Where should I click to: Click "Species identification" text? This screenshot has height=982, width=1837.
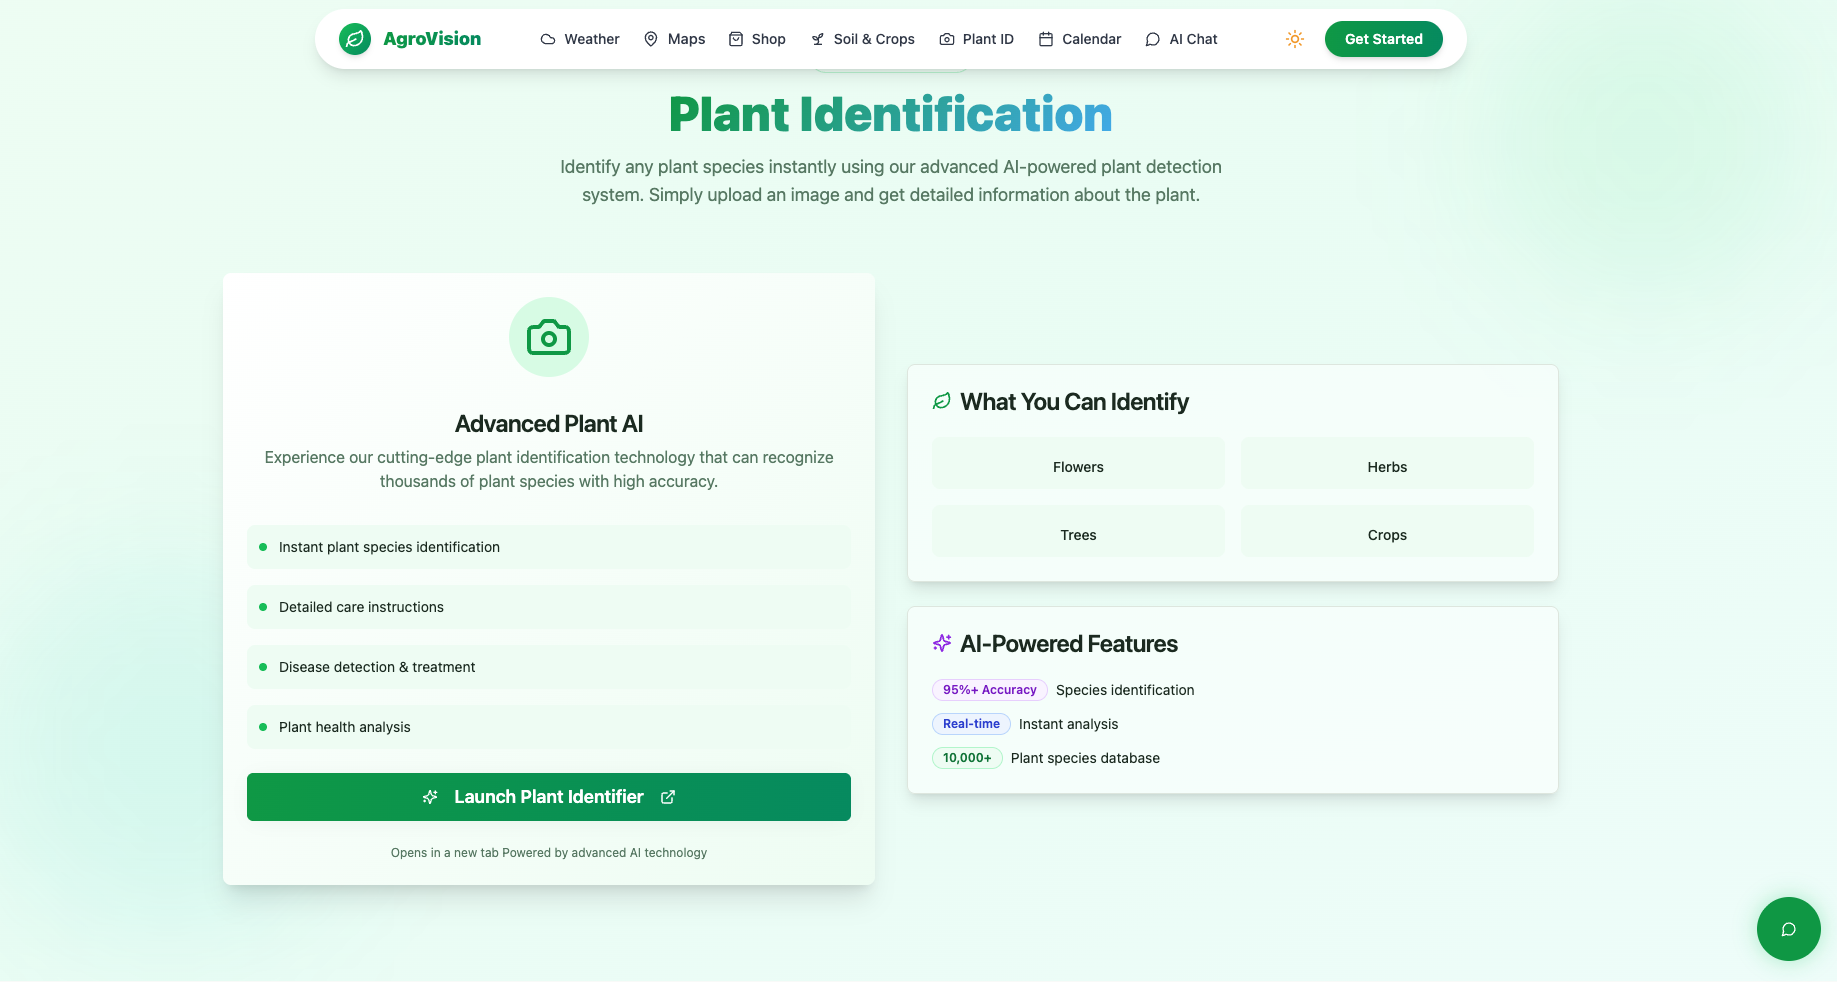pyautogui.click(x=1125, y=690)
